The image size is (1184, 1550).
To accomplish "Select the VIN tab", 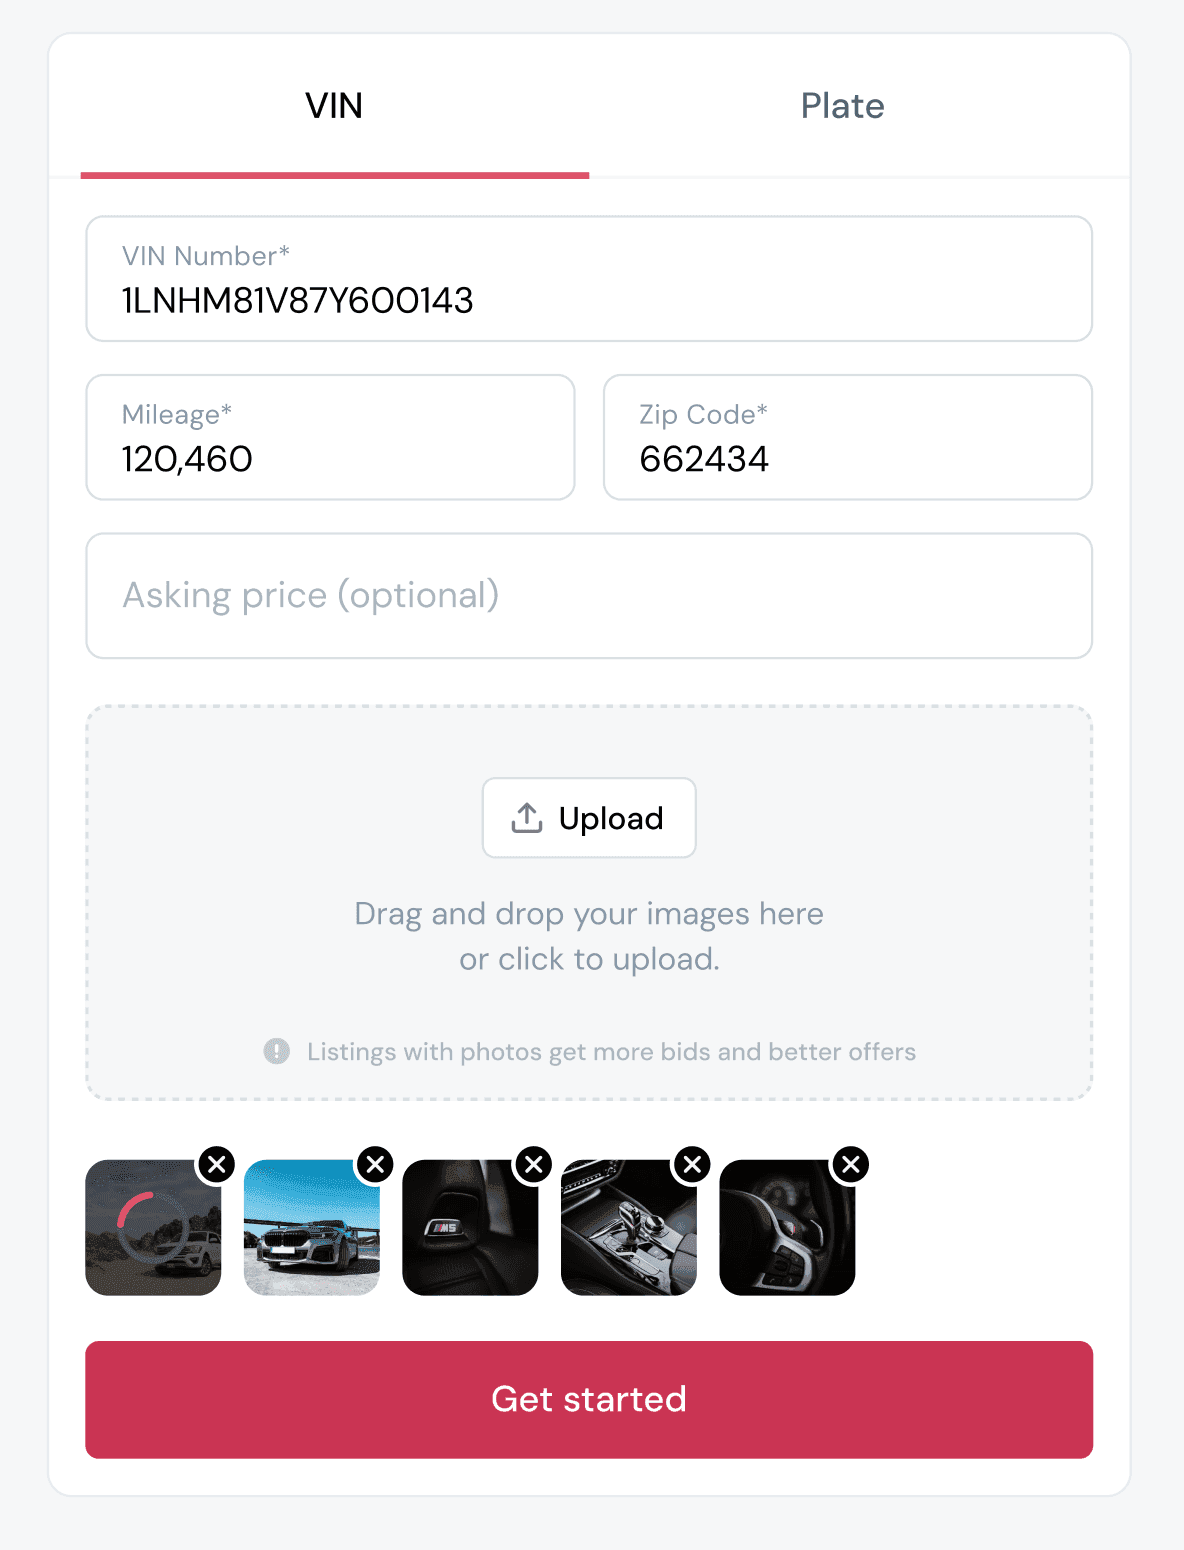I will pos(334,105).
